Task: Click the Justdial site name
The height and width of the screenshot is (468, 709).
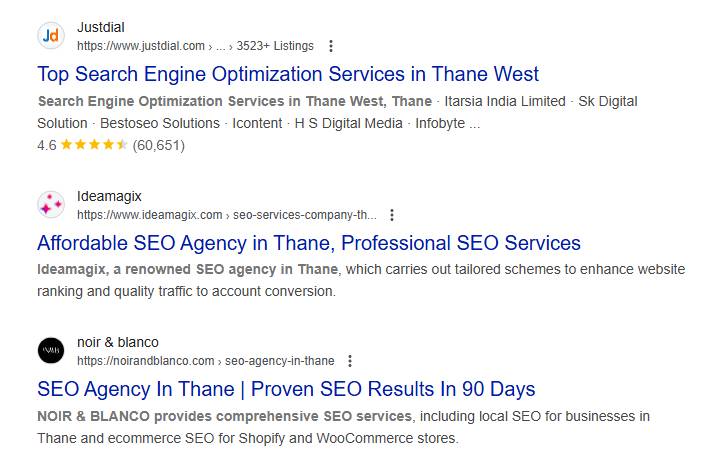Action: click(101, 27)
